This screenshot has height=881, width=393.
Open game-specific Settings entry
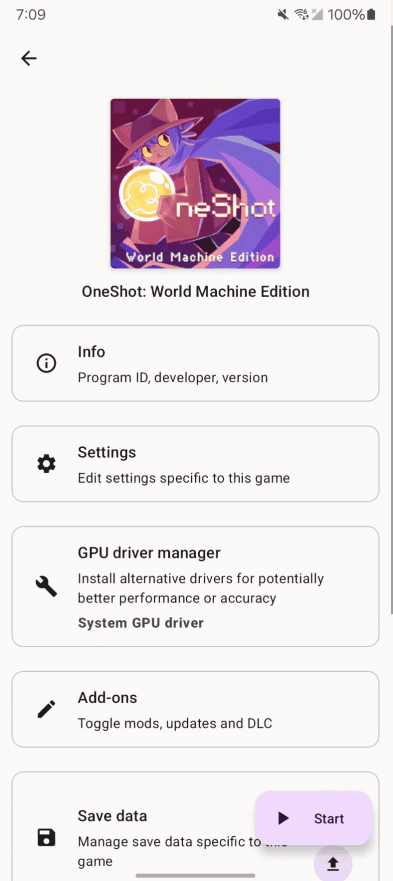pos(196,464)
